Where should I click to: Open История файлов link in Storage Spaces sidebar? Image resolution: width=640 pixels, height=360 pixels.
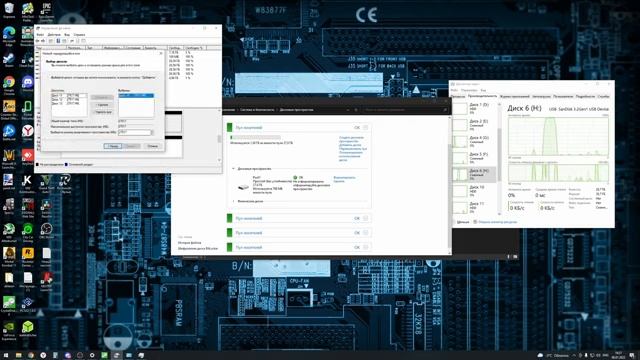click(x=189, y=243)
